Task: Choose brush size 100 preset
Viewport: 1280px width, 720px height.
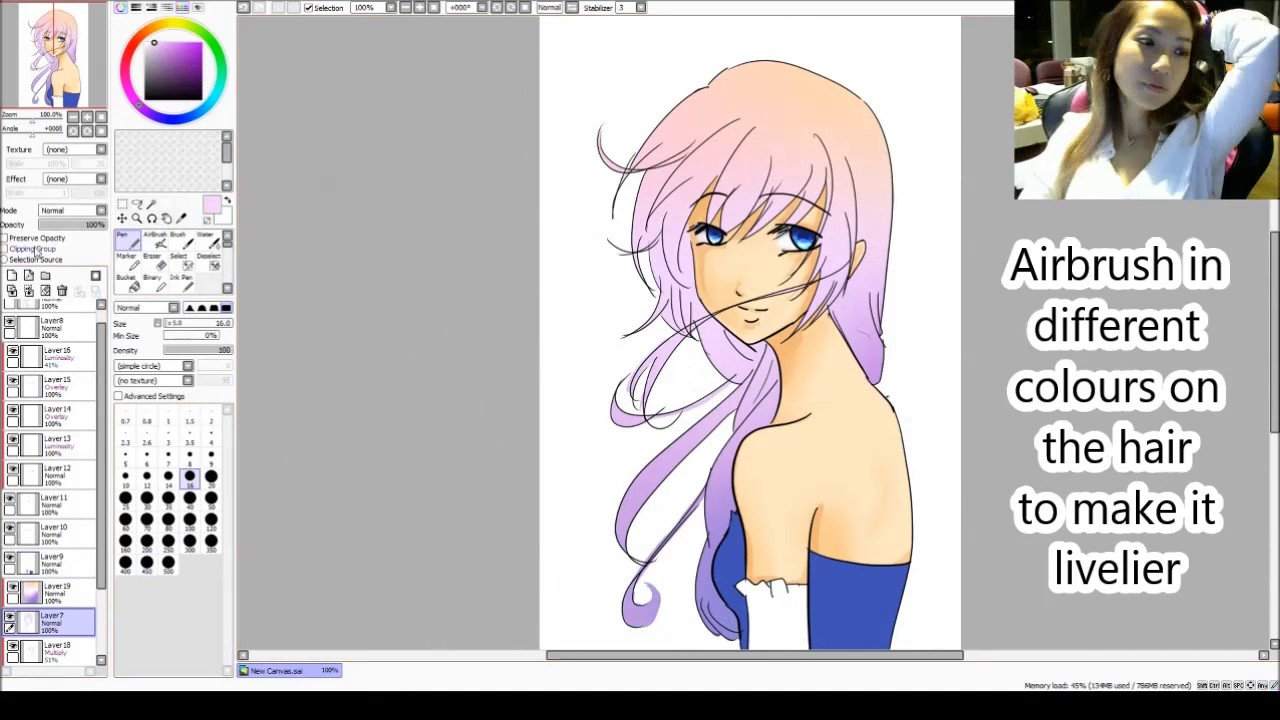Action: [x=190, y=522]
